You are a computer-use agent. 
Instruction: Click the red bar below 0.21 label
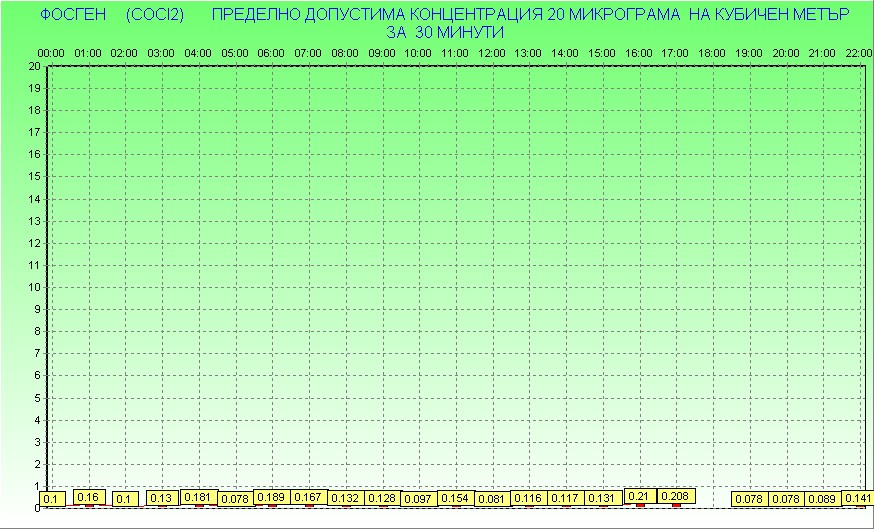point(640,505)
